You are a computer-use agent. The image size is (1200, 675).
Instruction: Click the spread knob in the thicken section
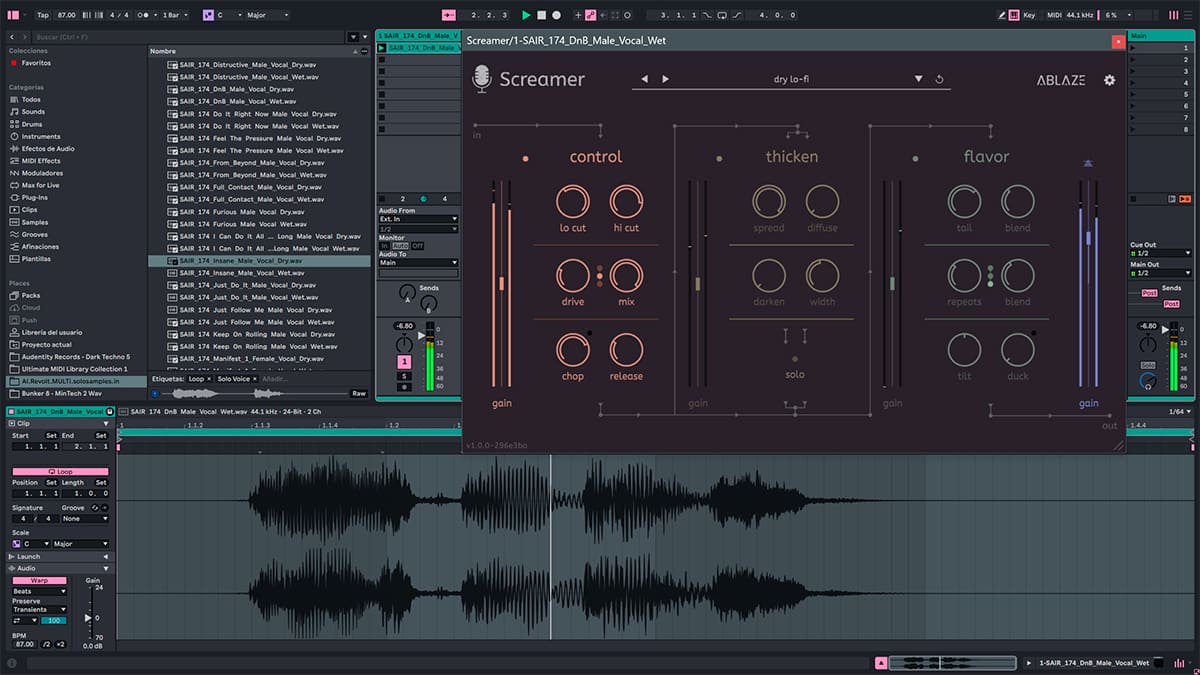tap(769, 202)
